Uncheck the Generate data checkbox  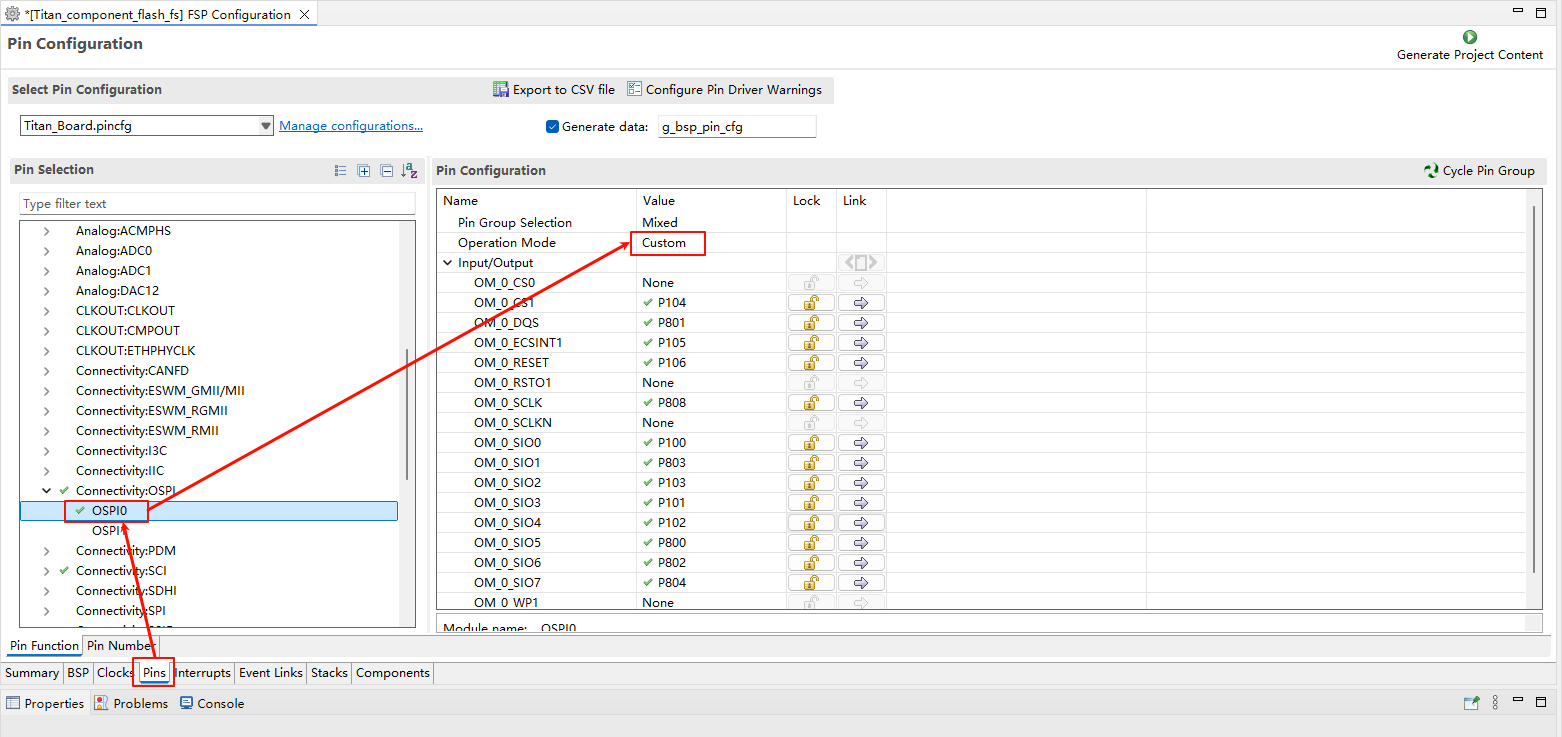tap(552, 127)
